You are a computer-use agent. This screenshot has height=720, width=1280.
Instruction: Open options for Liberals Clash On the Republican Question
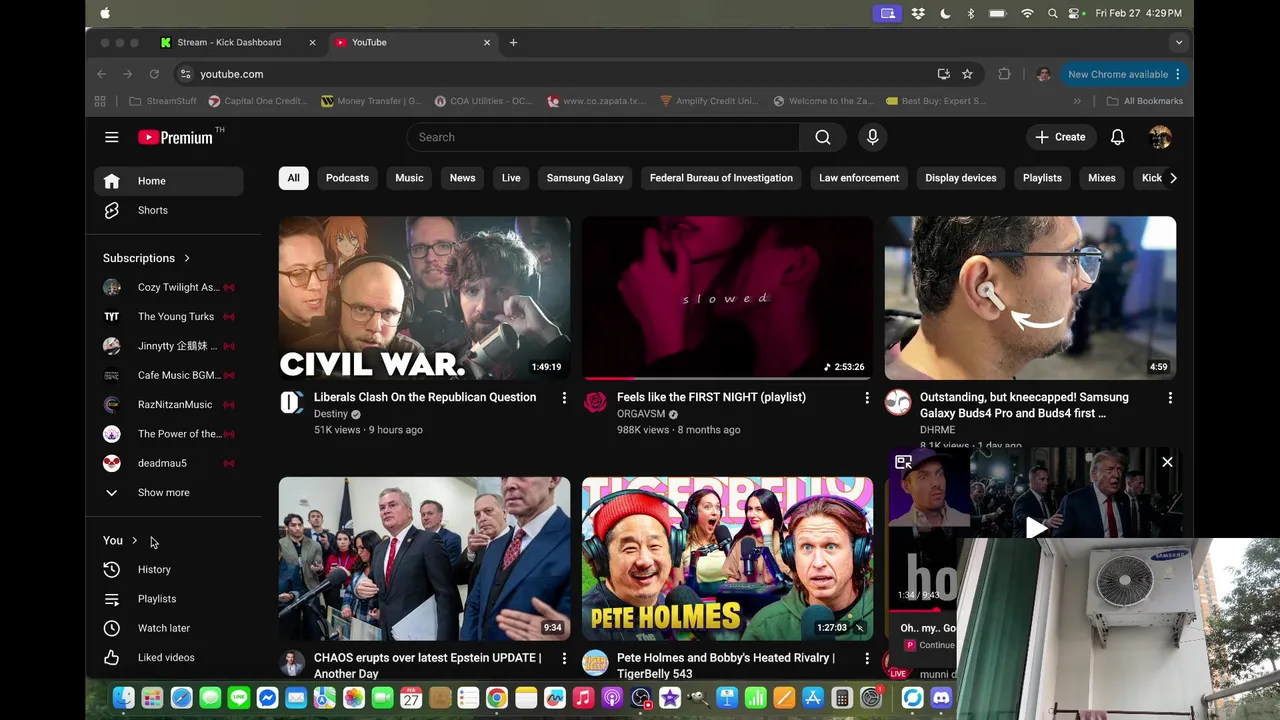click(564, 398)
